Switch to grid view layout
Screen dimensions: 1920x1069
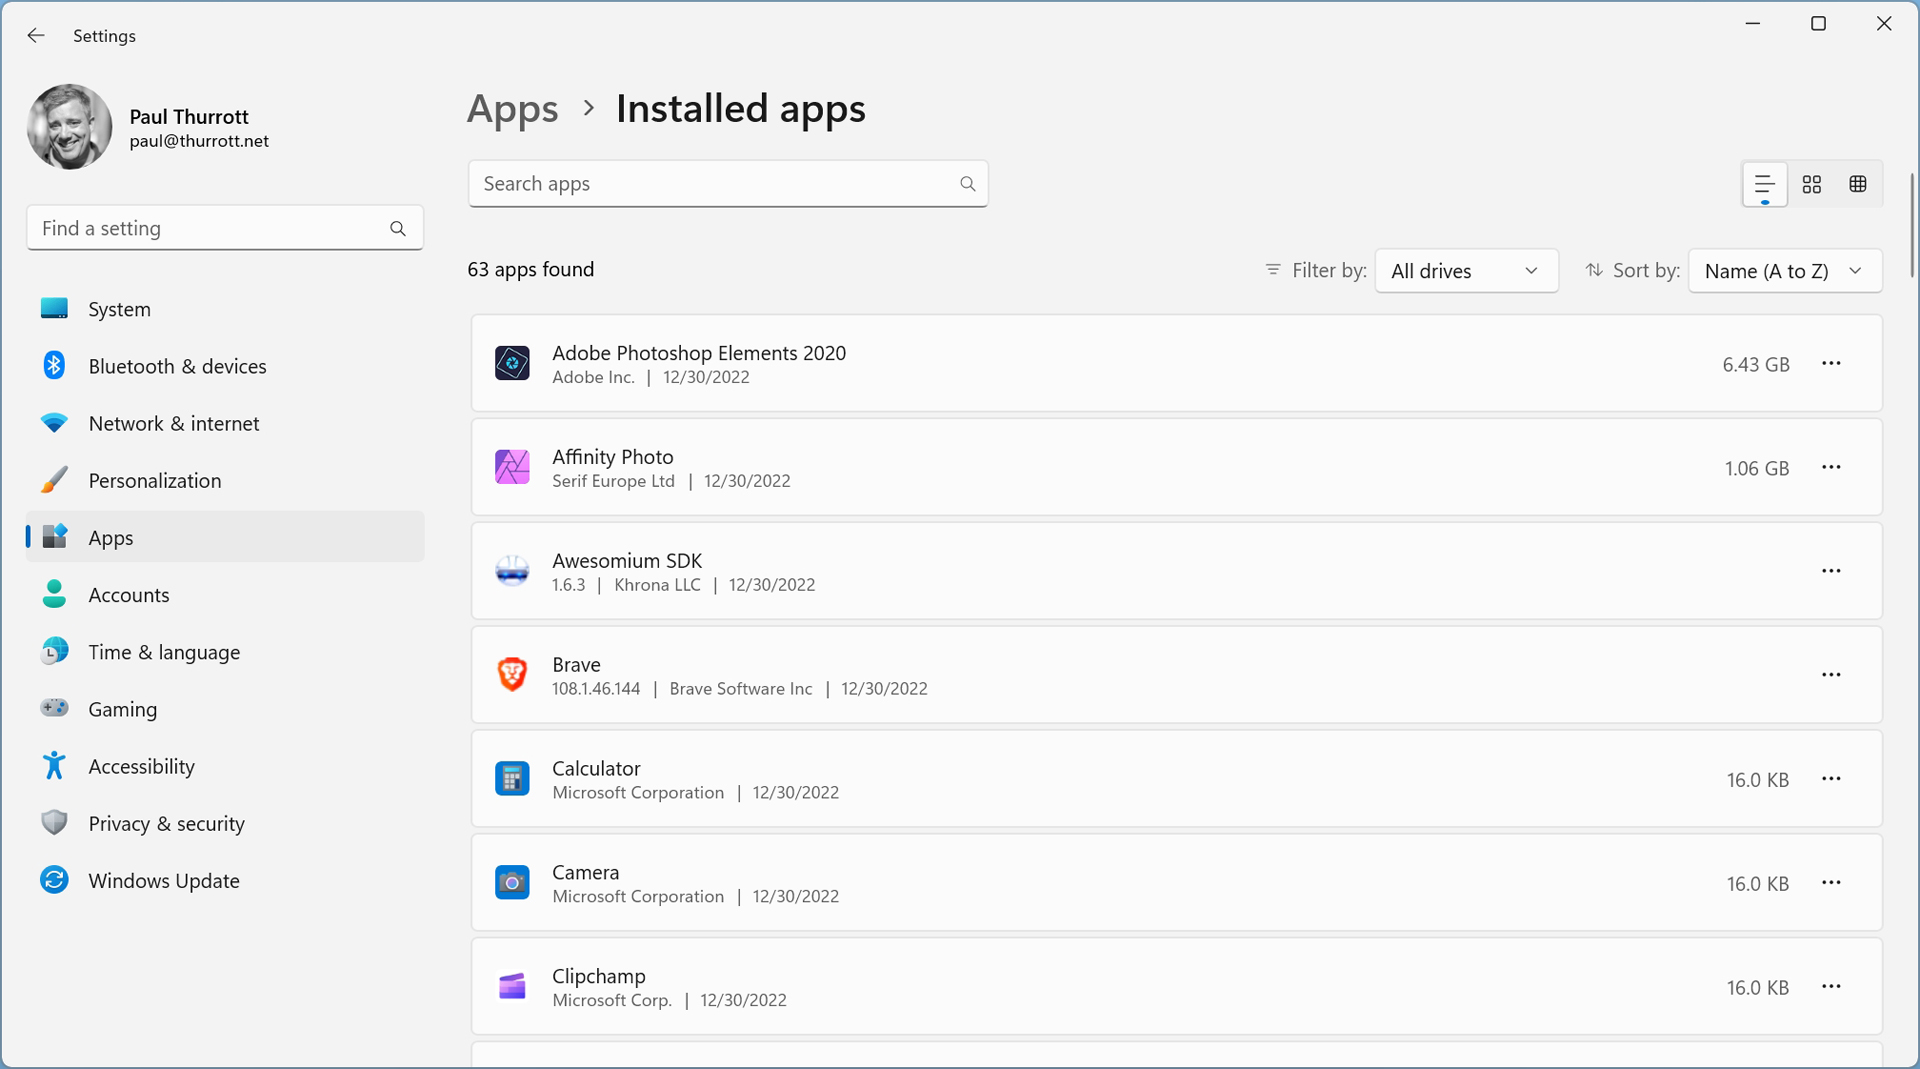pos(1811,184)
